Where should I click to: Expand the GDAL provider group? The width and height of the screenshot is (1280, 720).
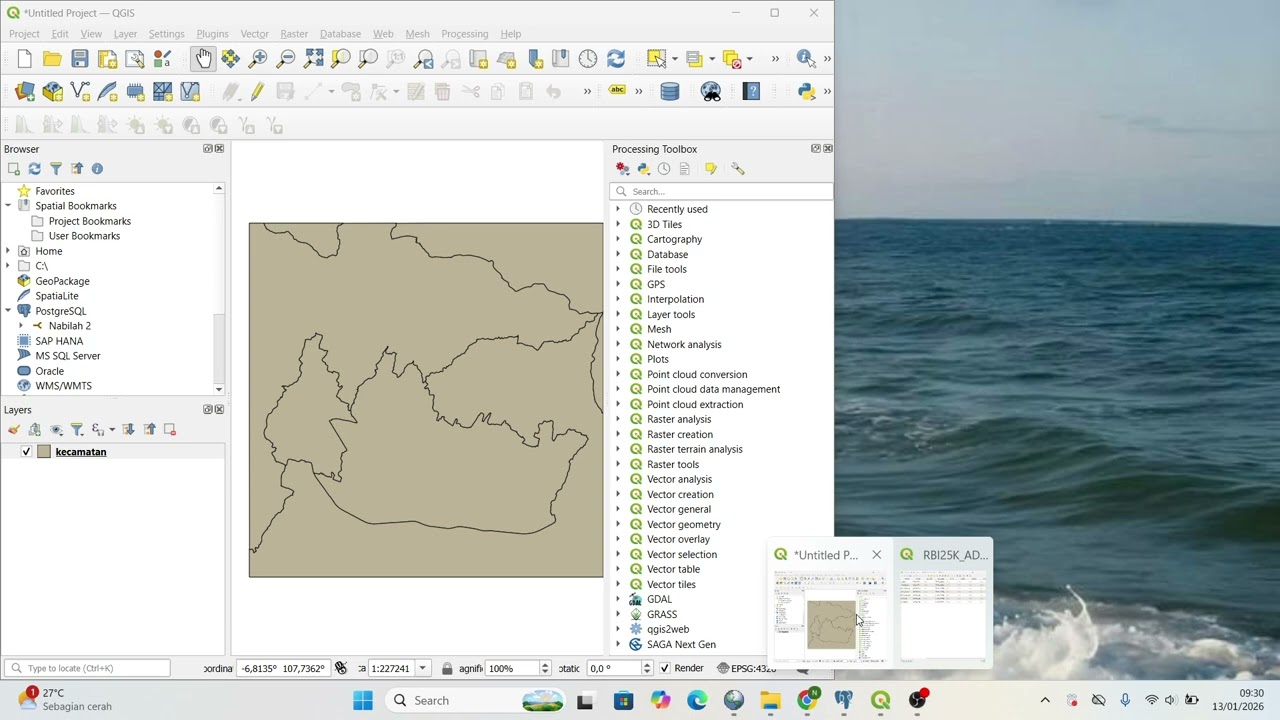[618, 599]
